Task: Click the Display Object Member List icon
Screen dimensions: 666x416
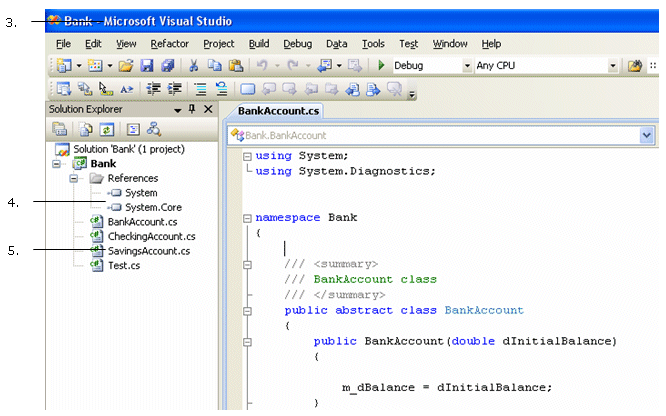Action: click(x=64, y=89)
